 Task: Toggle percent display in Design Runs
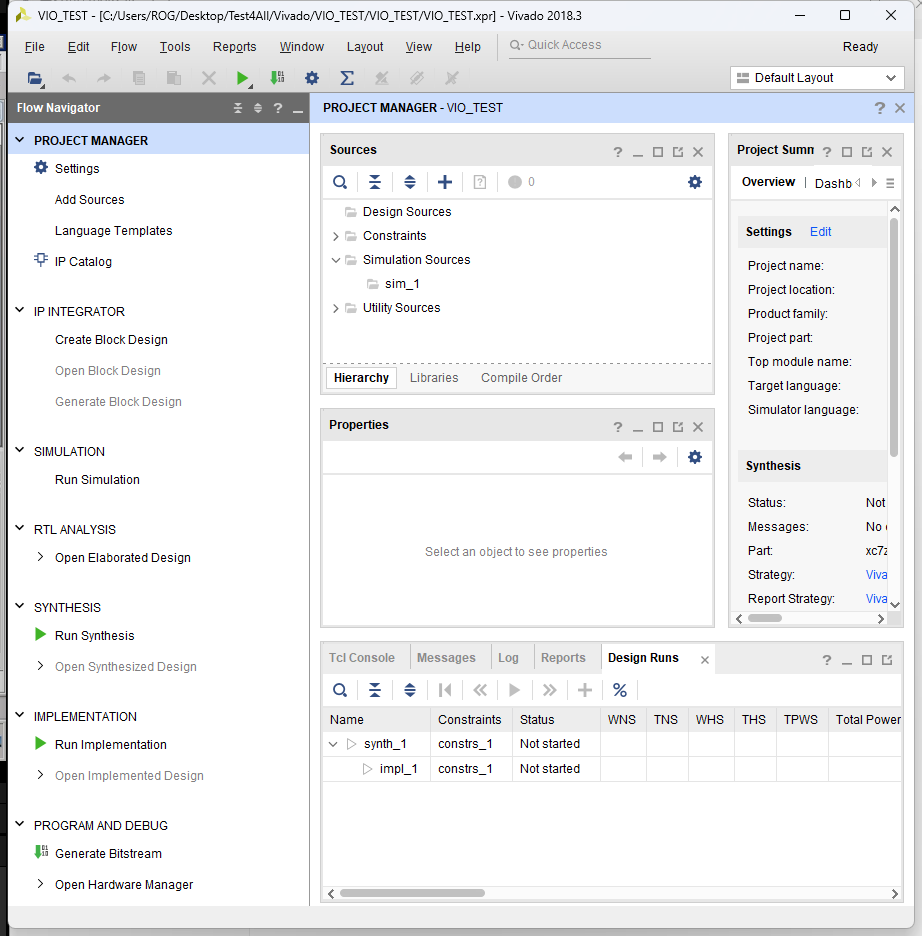[619, 690]
